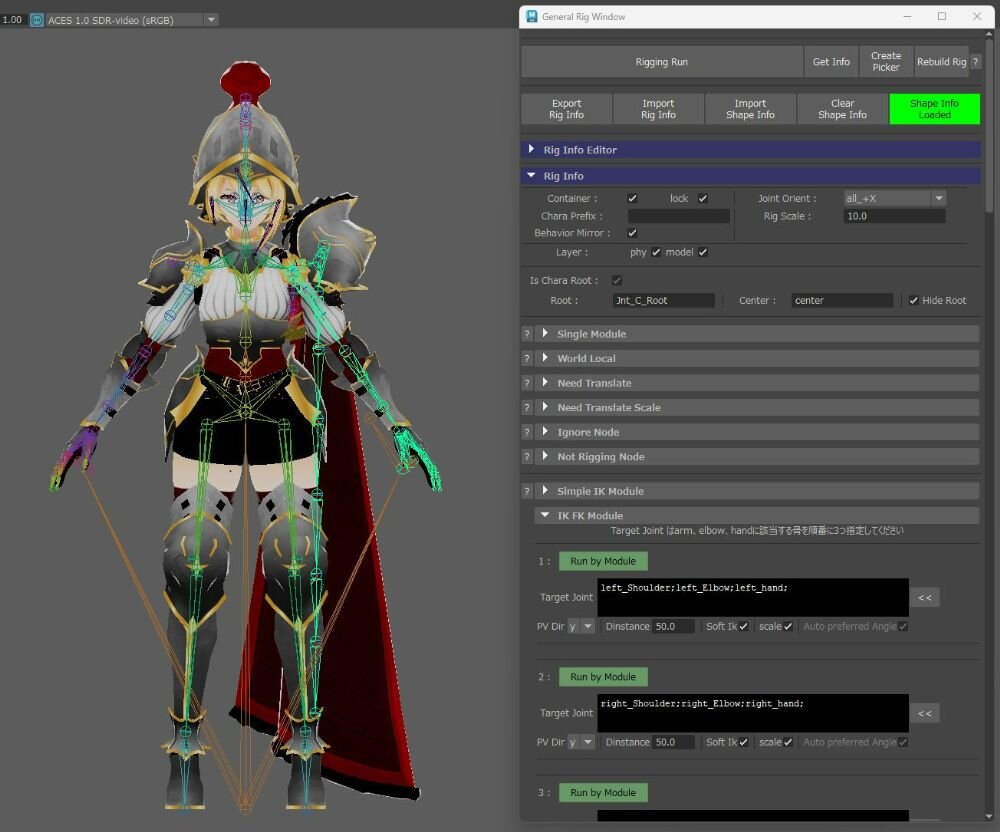Image resolution: width=1000 pixels, height=832 pixels.
Task: Toggle the Container checkbox
Action: (632, 199)
